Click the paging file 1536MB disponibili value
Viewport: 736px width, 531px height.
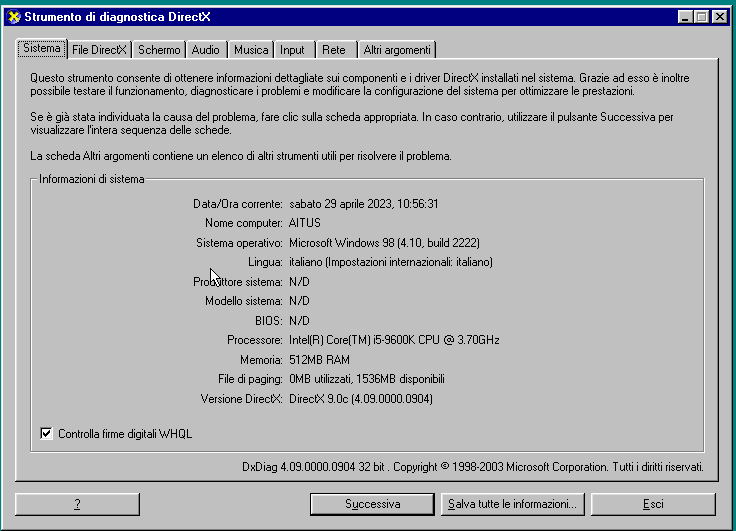tap(367, 379)
